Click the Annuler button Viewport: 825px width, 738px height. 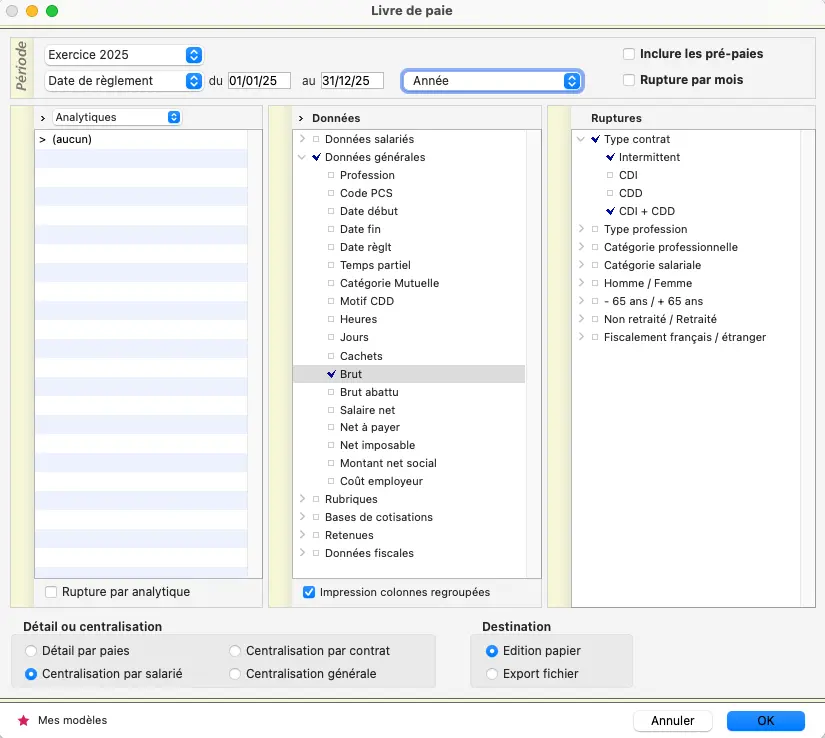point(672,721)
